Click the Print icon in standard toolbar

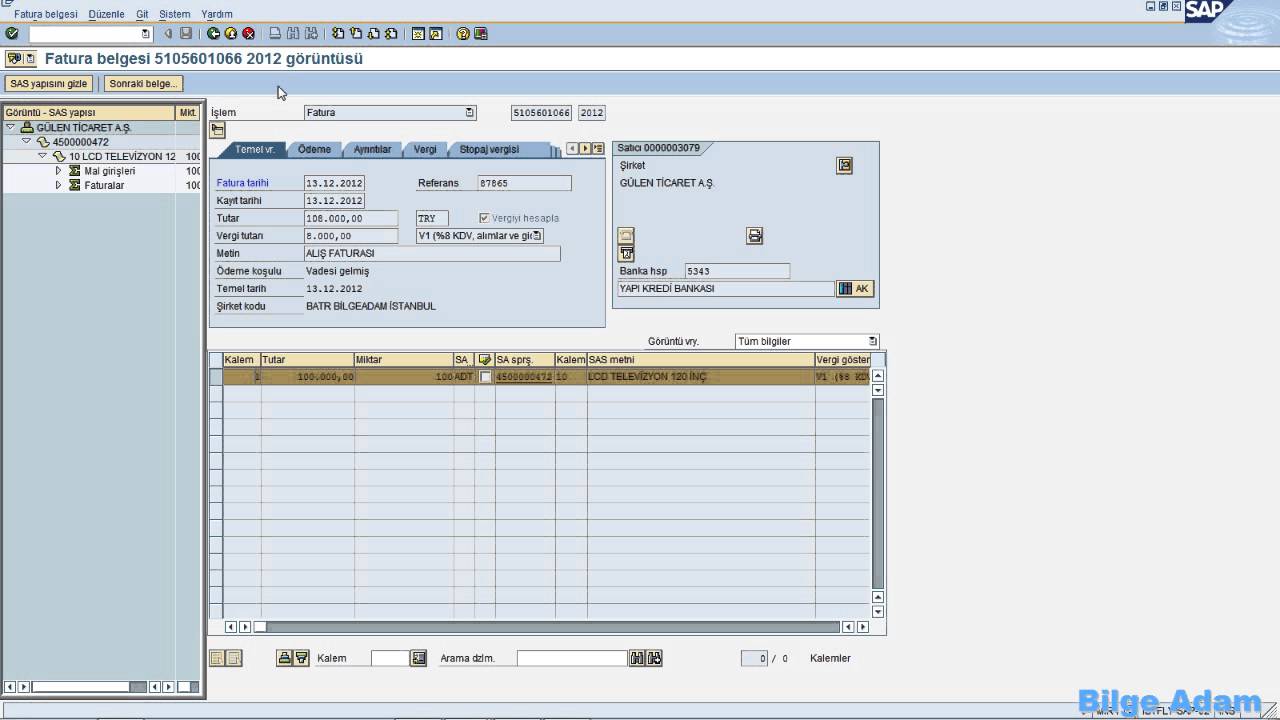[276, 34]
